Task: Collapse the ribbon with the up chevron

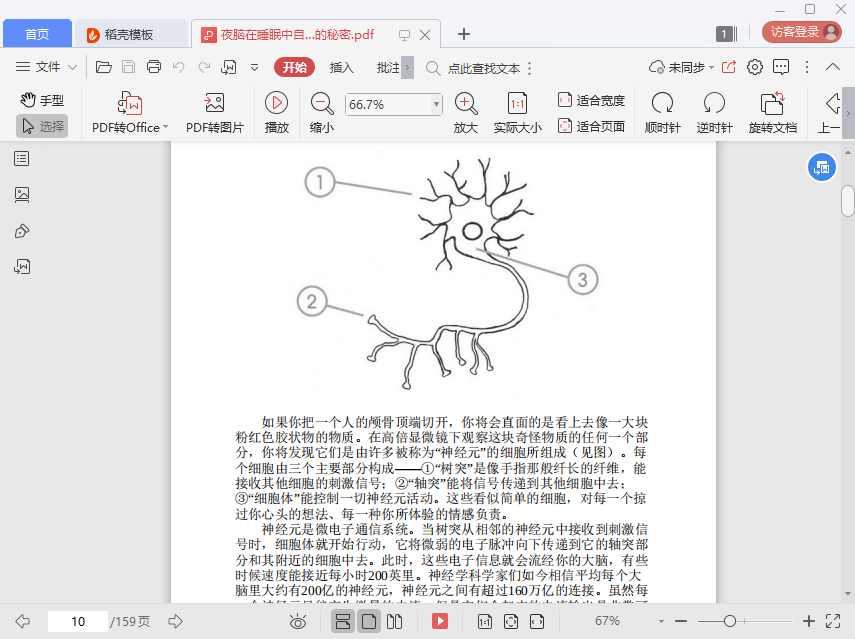Action: tap(833, 67)
